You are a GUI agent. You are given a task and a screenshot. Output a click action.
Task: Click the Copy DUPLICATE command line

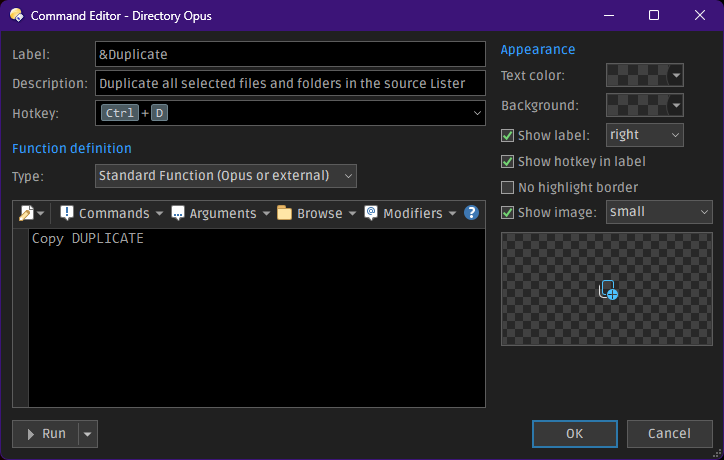click(x=88, y=238)
